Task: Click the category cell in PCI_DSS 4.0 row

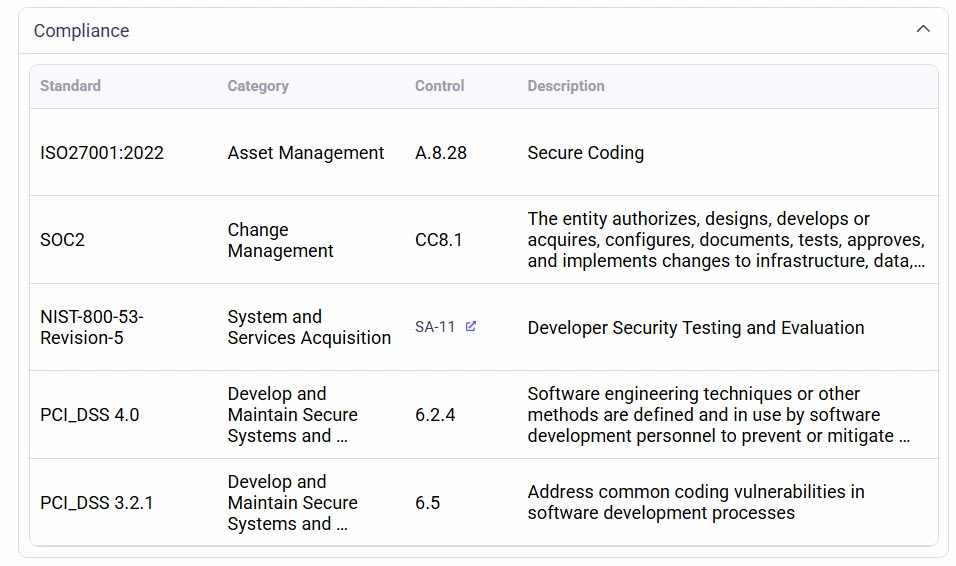Action: coord(293,415)
